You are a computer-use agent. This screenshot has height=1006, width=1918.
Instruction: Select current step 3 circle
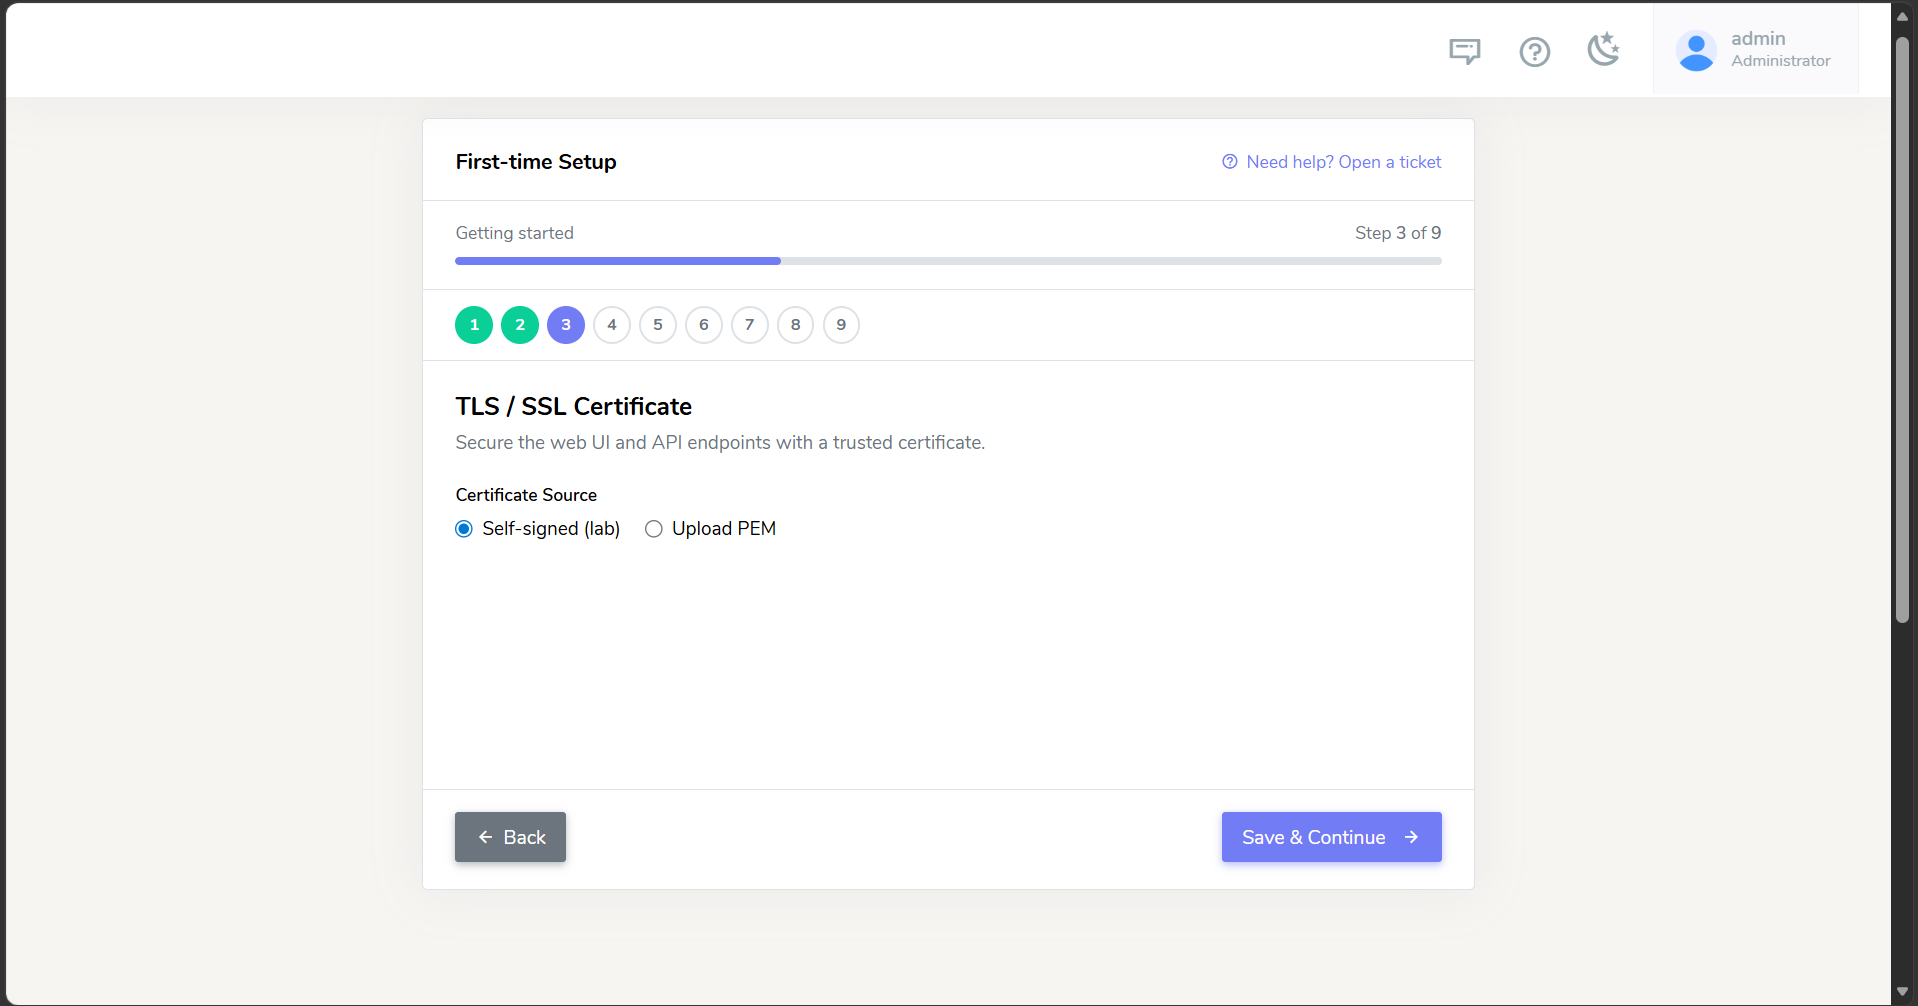(566, 325)
